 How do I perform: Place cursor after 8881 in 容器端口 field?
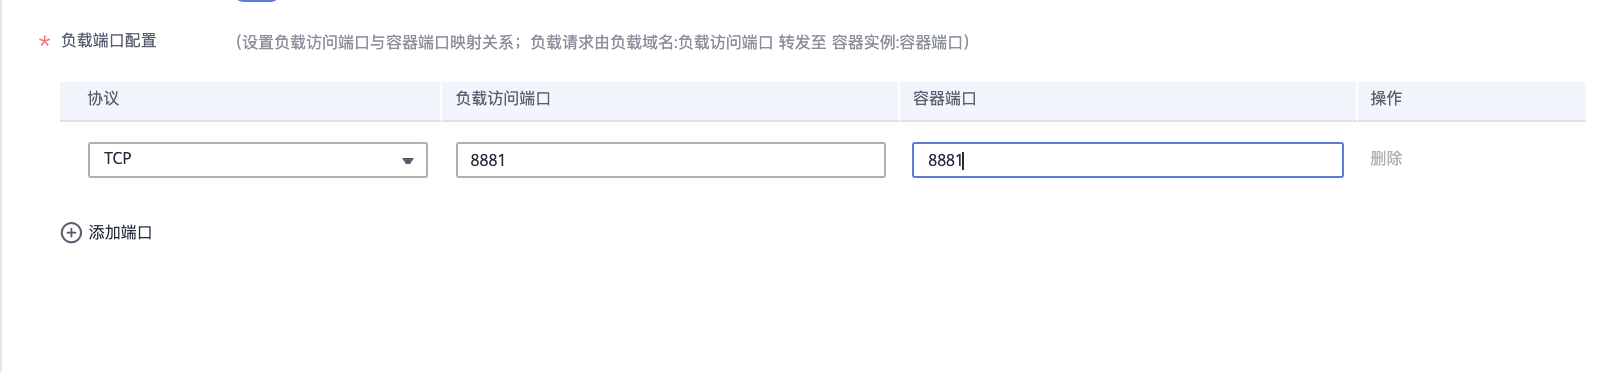pyautogui.click(x=964, y=160)
